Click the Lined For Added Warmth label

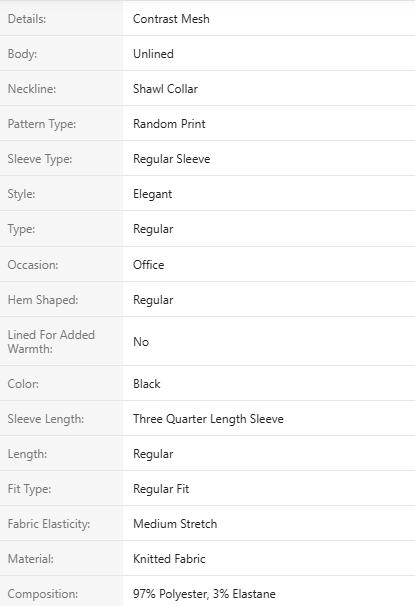click(51, 342)
